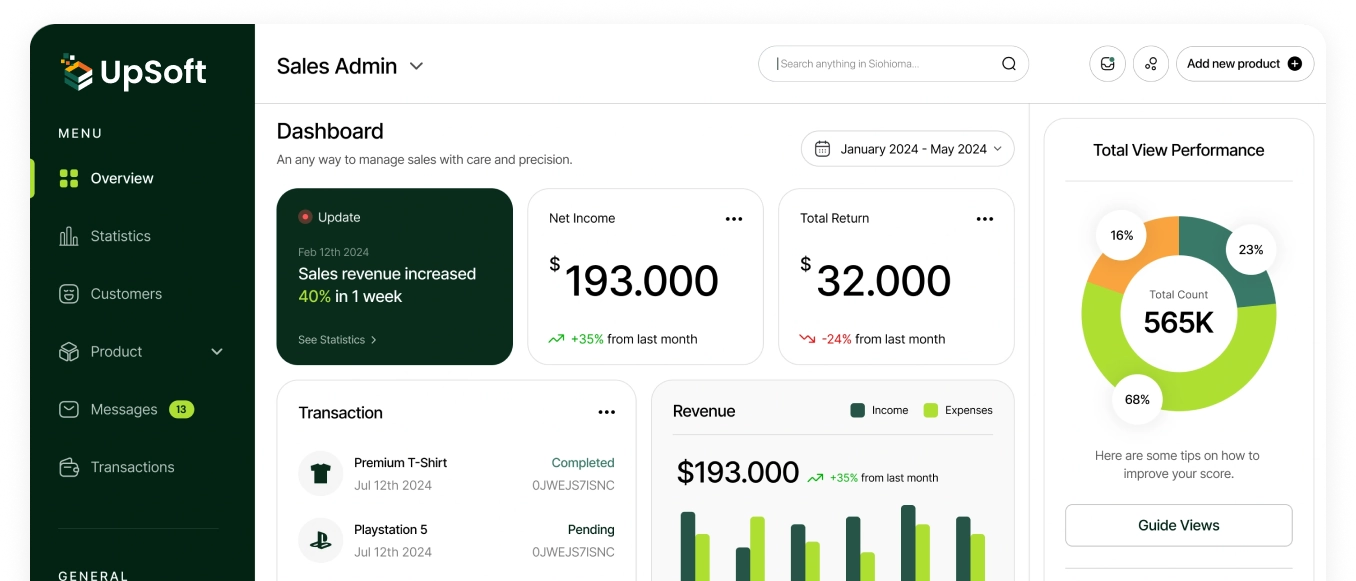Open the January 2024 - May 2024 date picker
Screen dimensions: 1356x581
907,149
